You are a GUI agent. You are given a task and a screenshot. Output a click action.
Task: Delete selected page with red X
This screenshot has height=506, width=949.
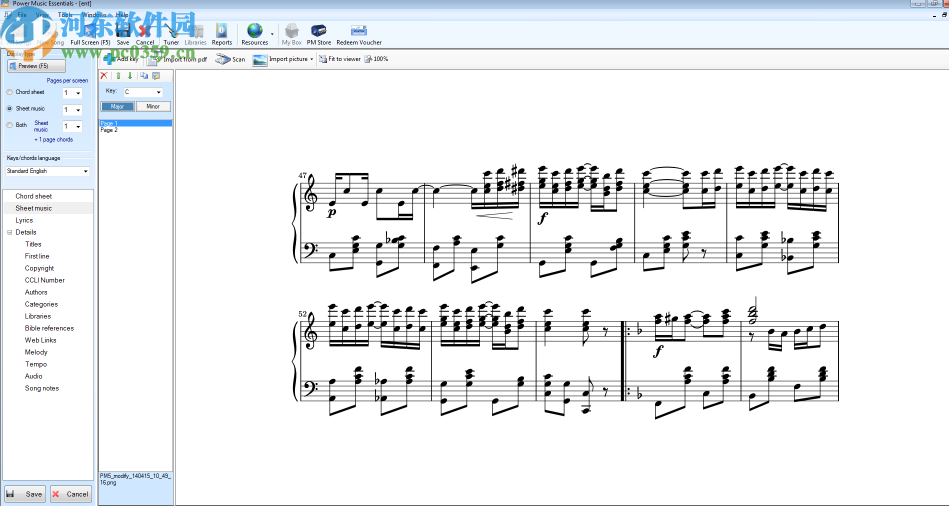click(104, 76)
